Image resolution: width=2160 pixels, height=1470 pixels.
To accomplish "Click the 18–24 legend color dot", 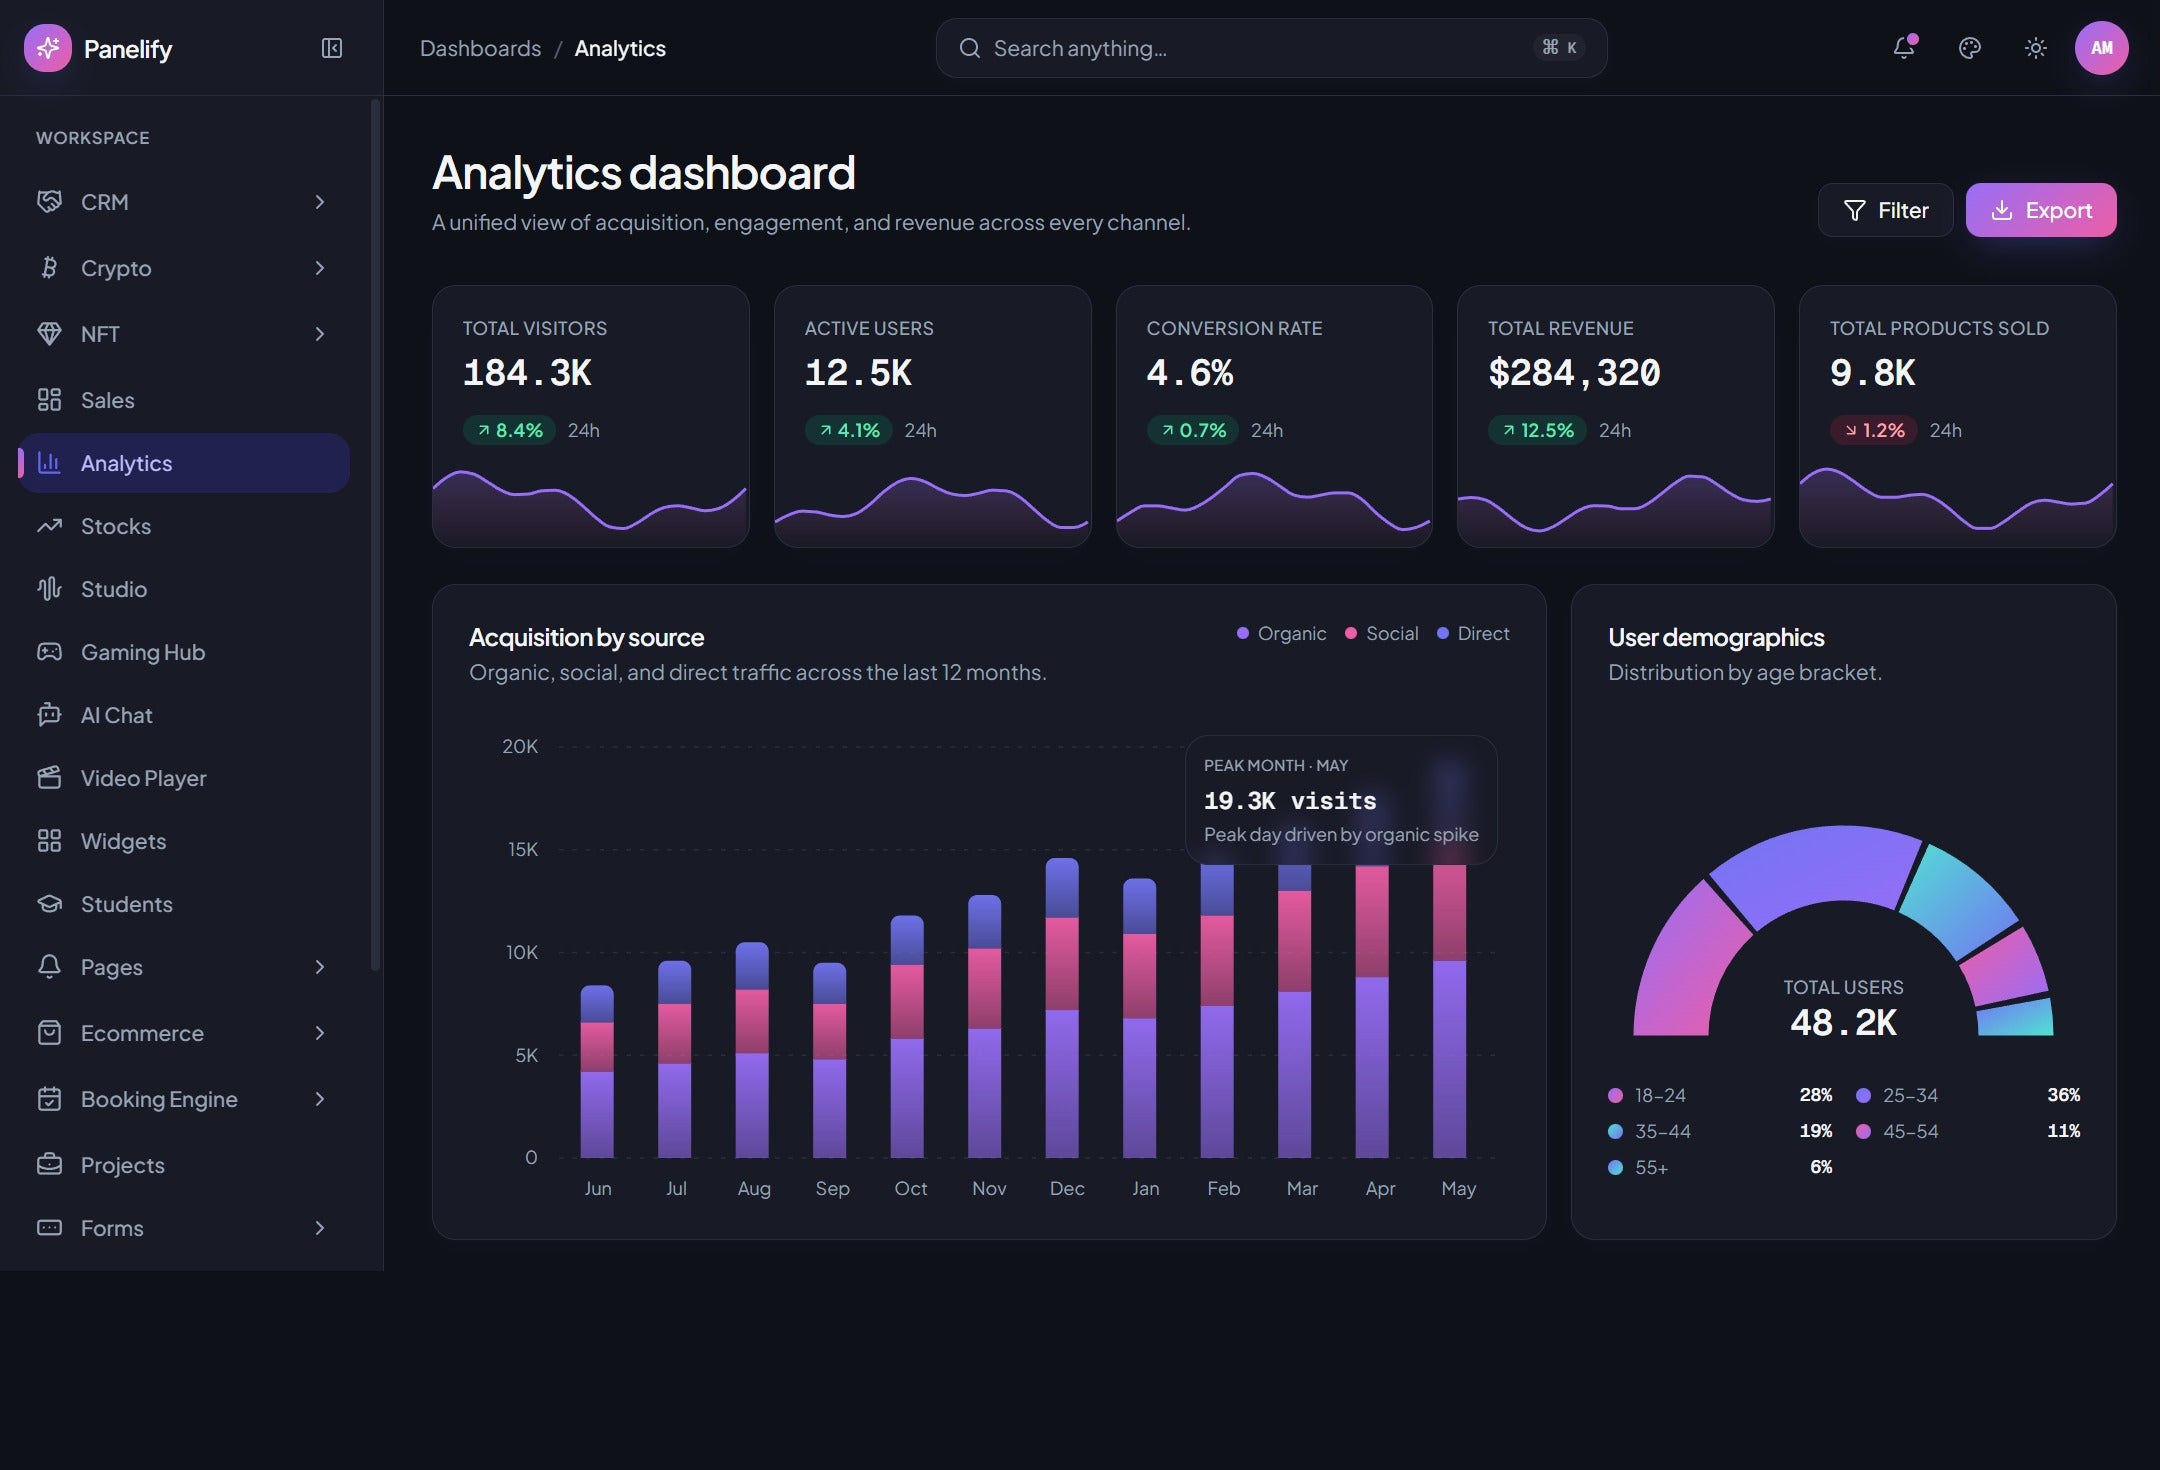I will pyautogui.click(x=1615, y=1095).
